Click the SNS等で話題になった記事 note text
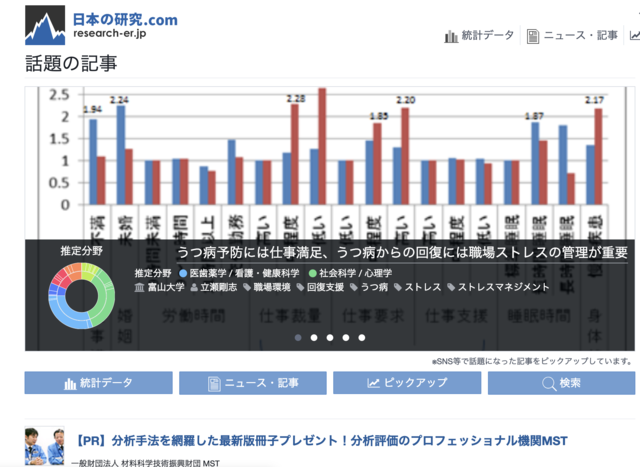Viewport: 640px width, 467px height. [532, 361]
